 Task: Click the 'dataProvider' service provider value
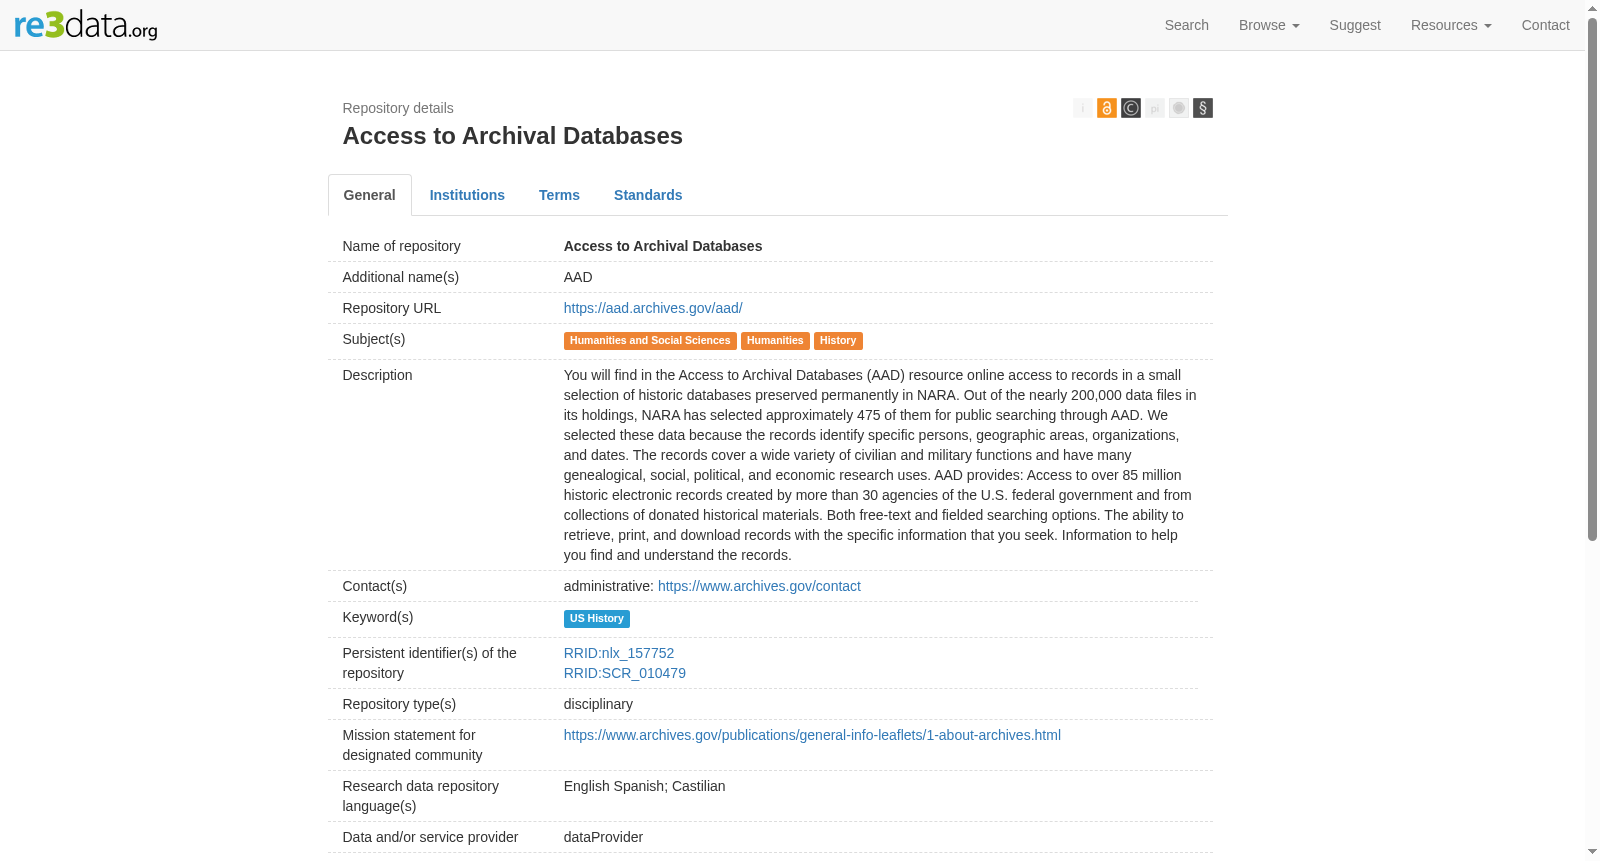(x=603, y=837)
